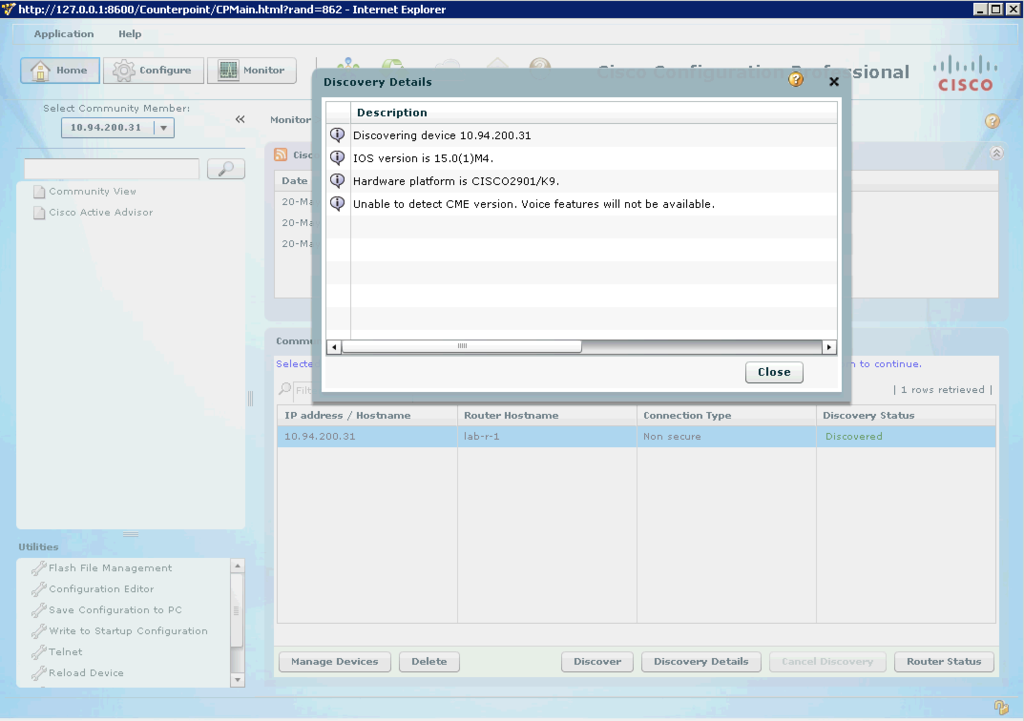Select the "Discovering device 10.94.200.31" text
This screenshot has height=721, width=1024.
pos(442,135)
